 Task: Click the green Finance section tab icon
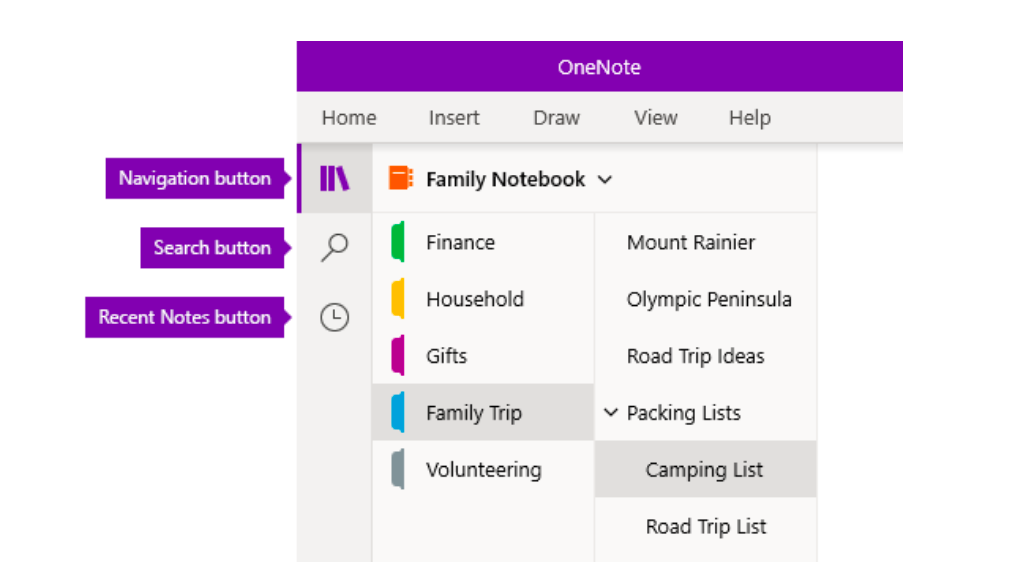tap(398, 242)
